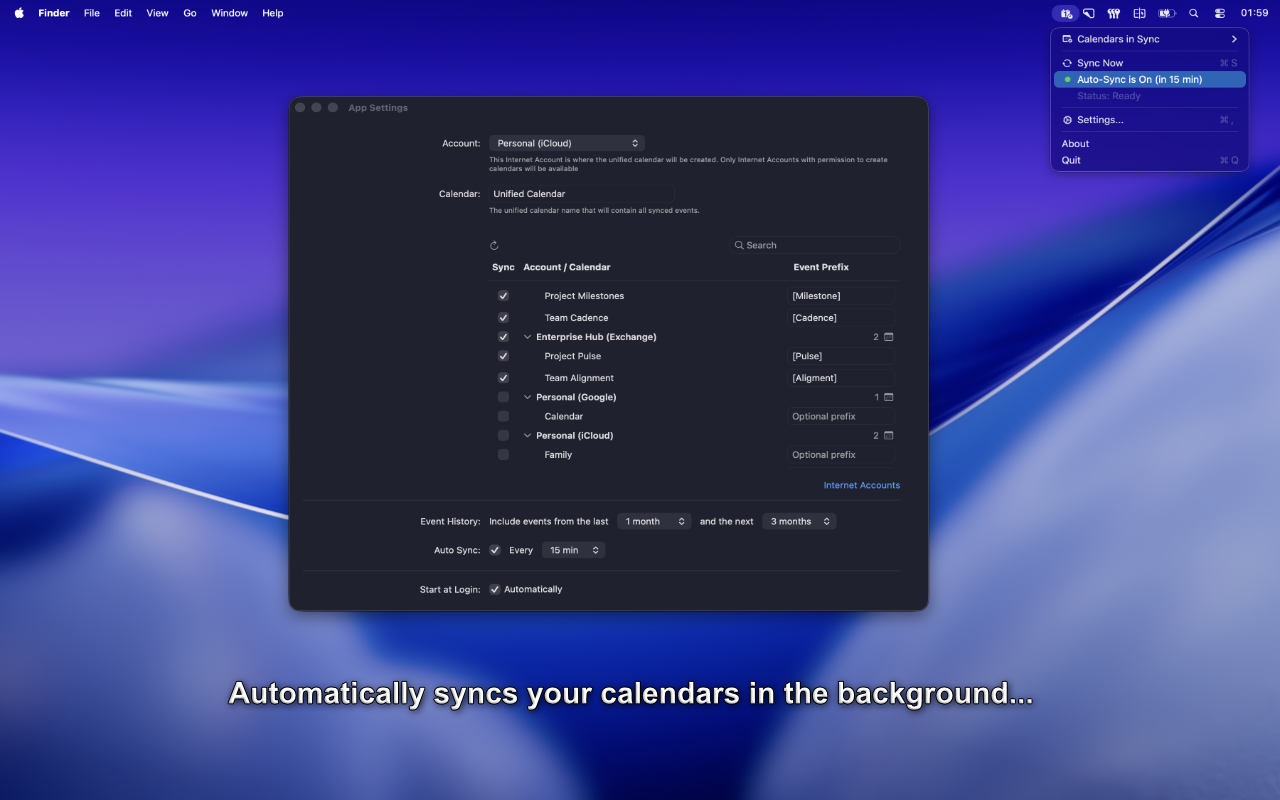Change the Event History 3 months dropdown
Viewport: 1280px width, 800px height.
coord(799,521)
